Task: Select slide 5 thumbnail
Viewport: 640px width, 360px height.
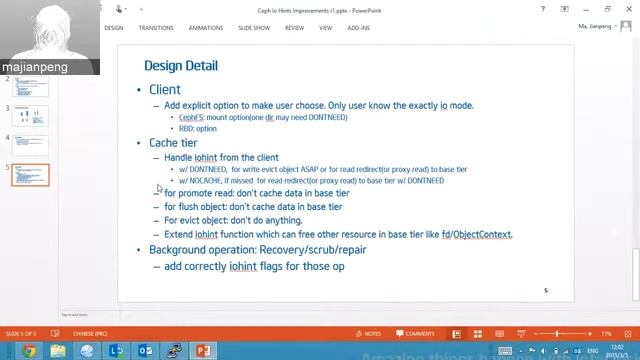Action: 31,175
